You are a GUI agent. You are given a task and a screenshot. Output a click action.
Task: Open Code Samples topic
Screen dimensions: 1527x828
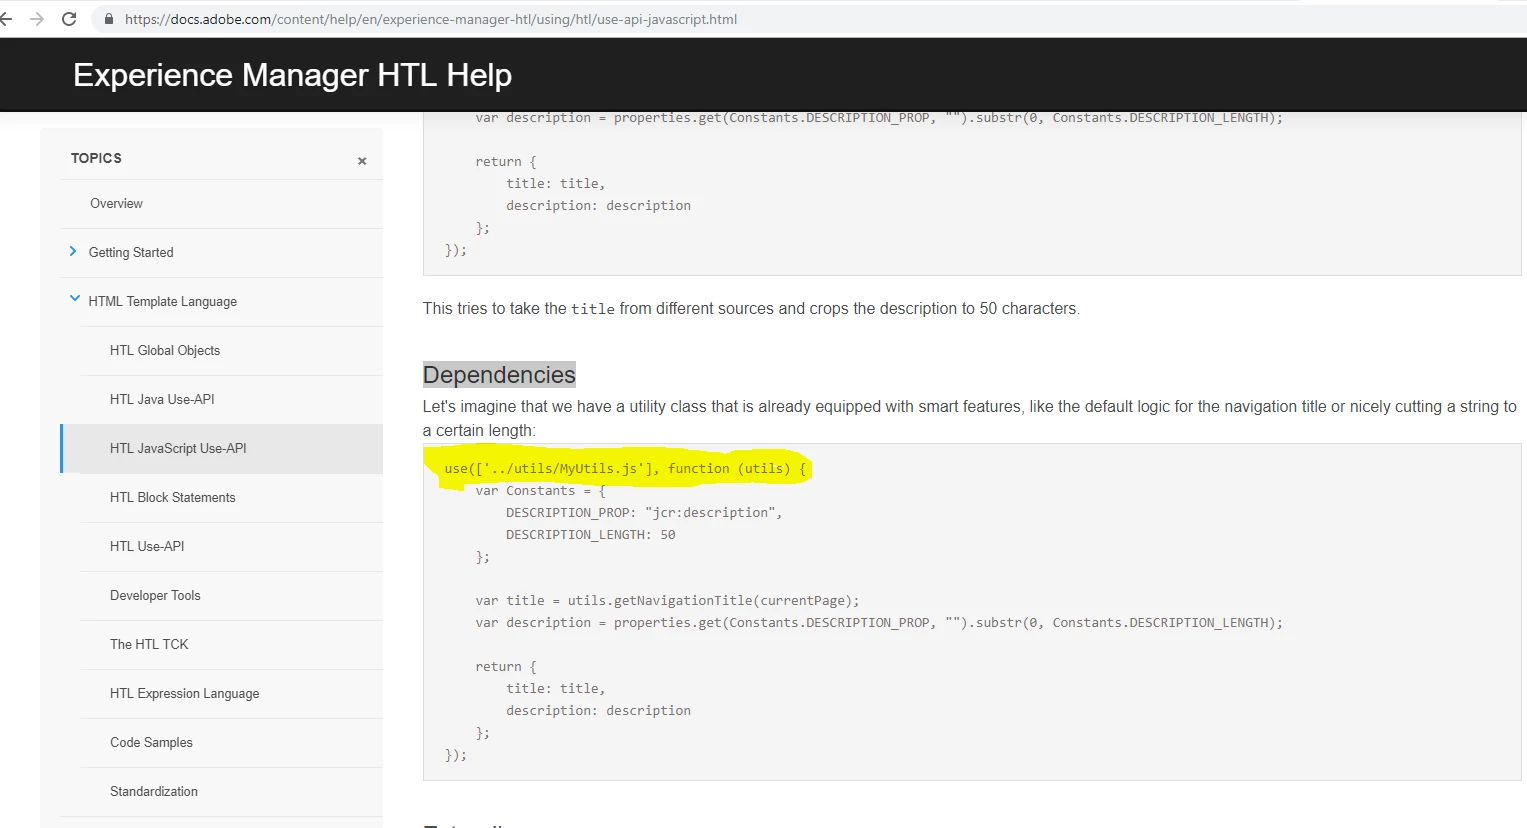tap(151, 743)
